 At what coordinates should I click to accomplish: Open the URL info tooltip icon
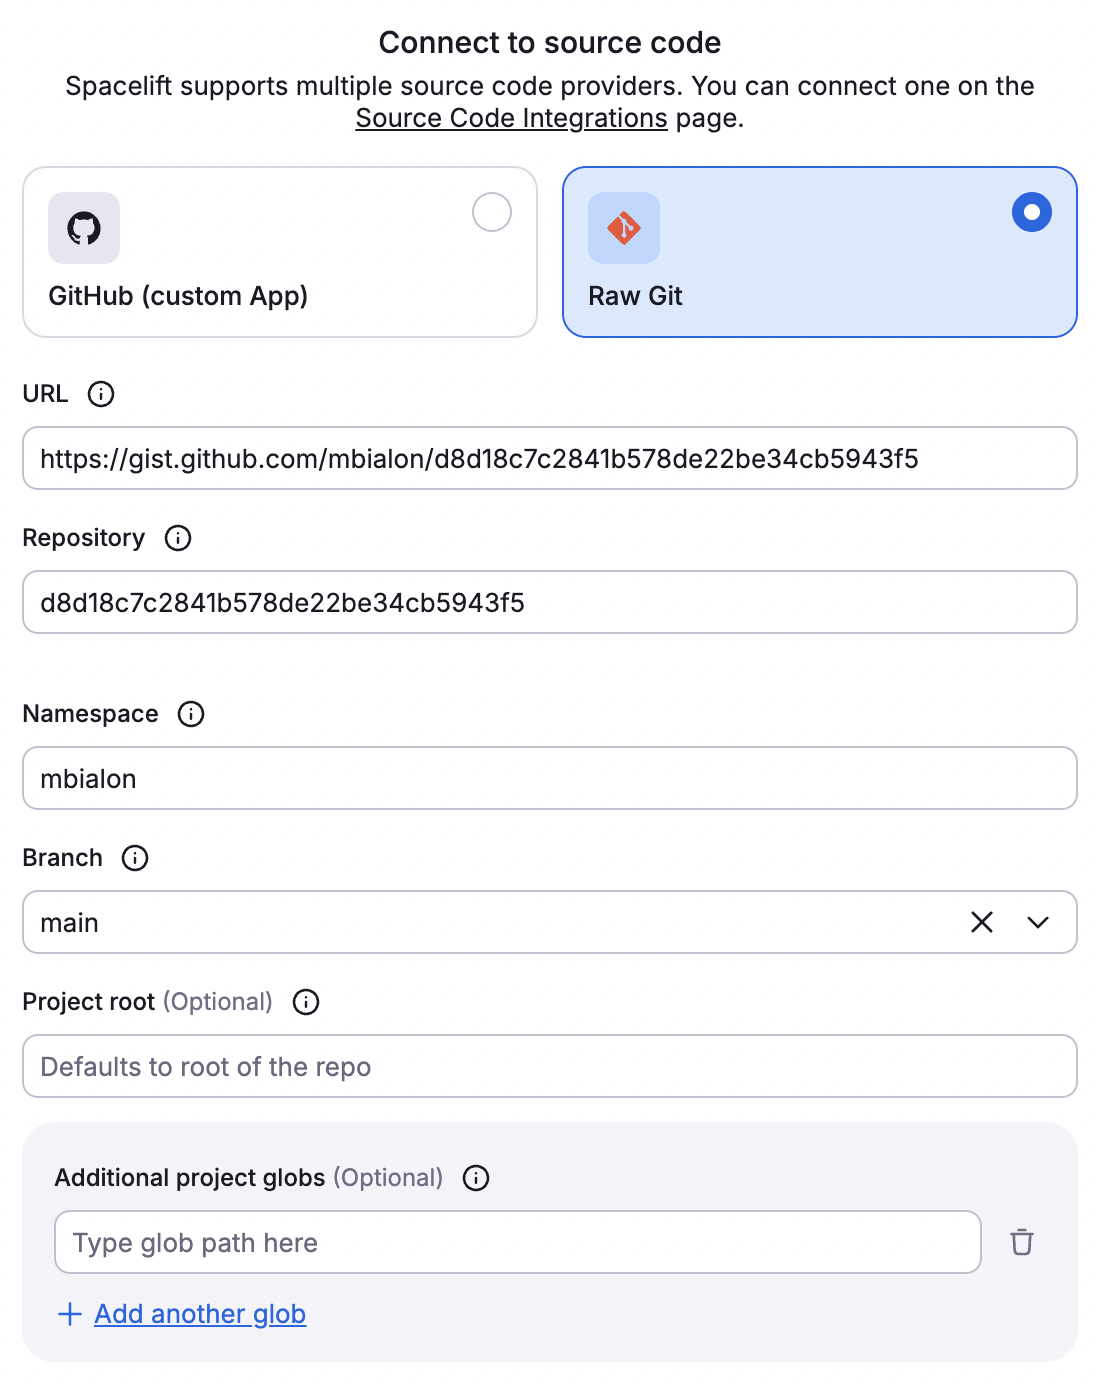click(x=100, y=394)
